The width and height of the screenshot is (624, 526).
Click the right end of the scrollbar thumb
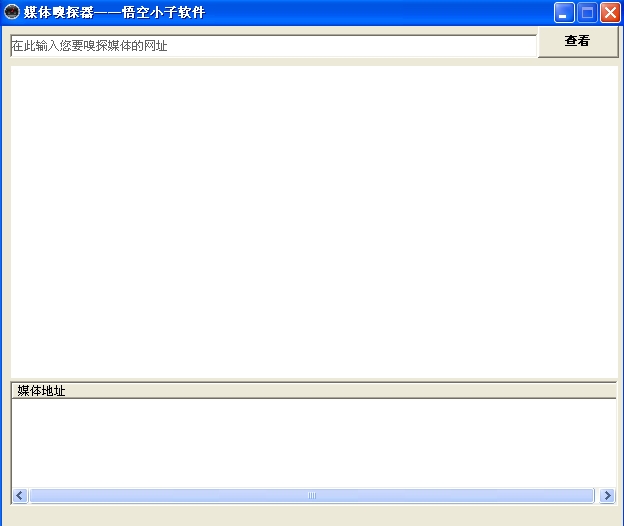pyautogui.click(x=588, y=496)
